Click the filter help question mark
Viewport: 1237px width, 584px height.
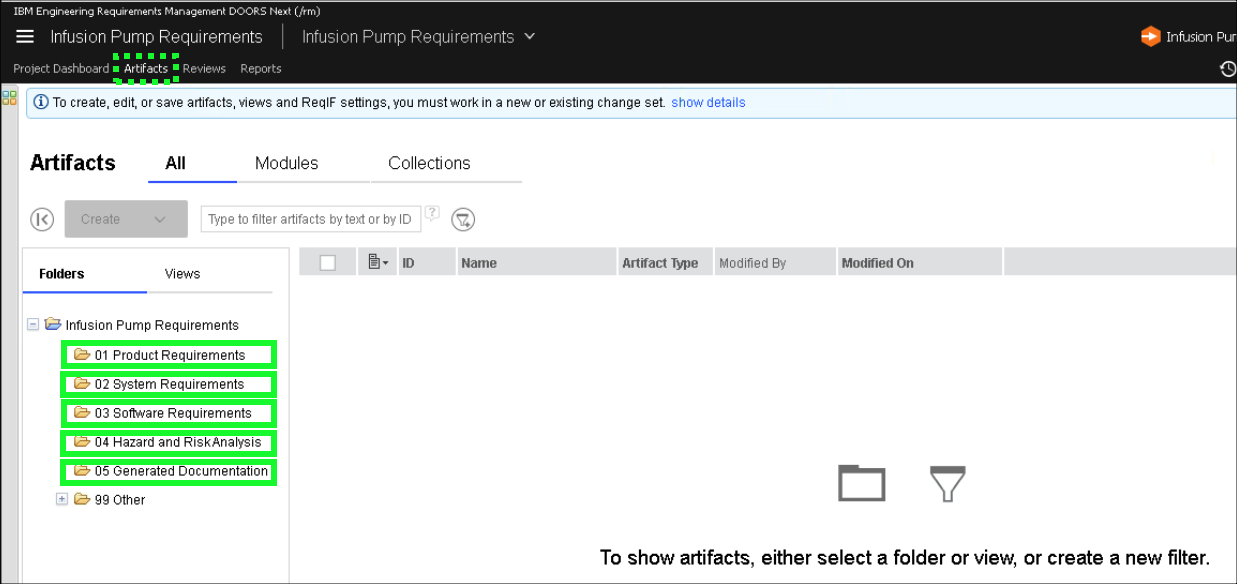(432, 212)
